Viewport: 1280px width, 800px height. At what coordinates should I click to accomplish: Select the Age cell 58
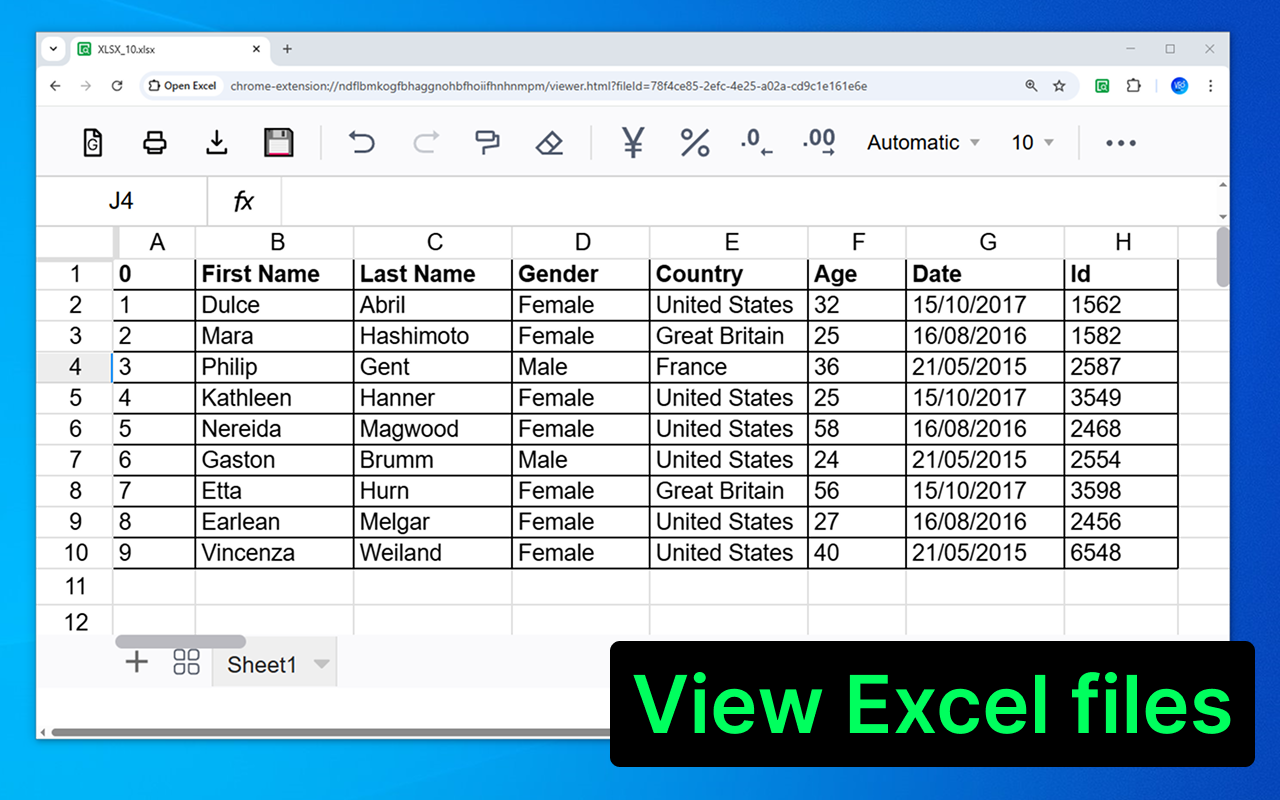pos(857,429)
